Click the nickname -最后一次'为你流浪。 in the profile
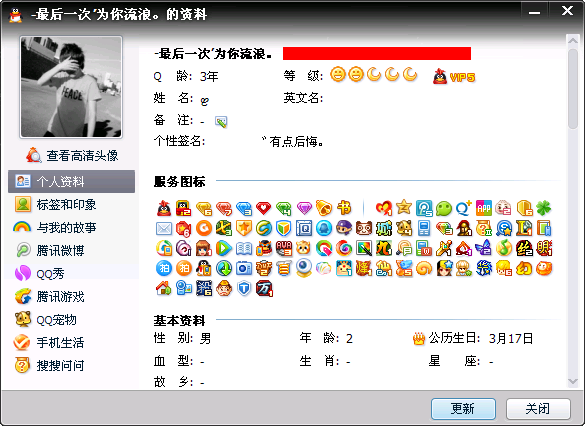The width and height of the screenshot is (585, 426). coord(213,54)
